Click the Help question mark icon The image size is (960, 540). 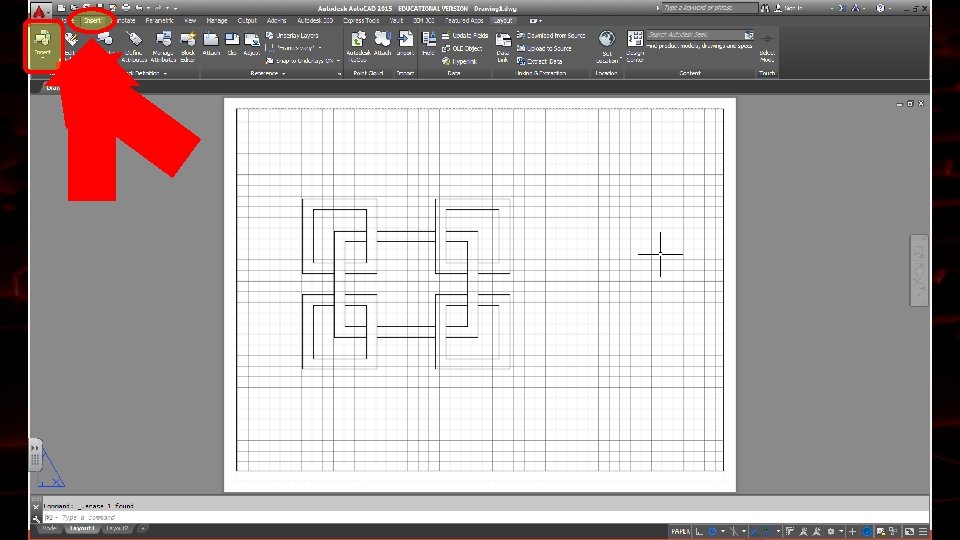(x=880, y=8)
